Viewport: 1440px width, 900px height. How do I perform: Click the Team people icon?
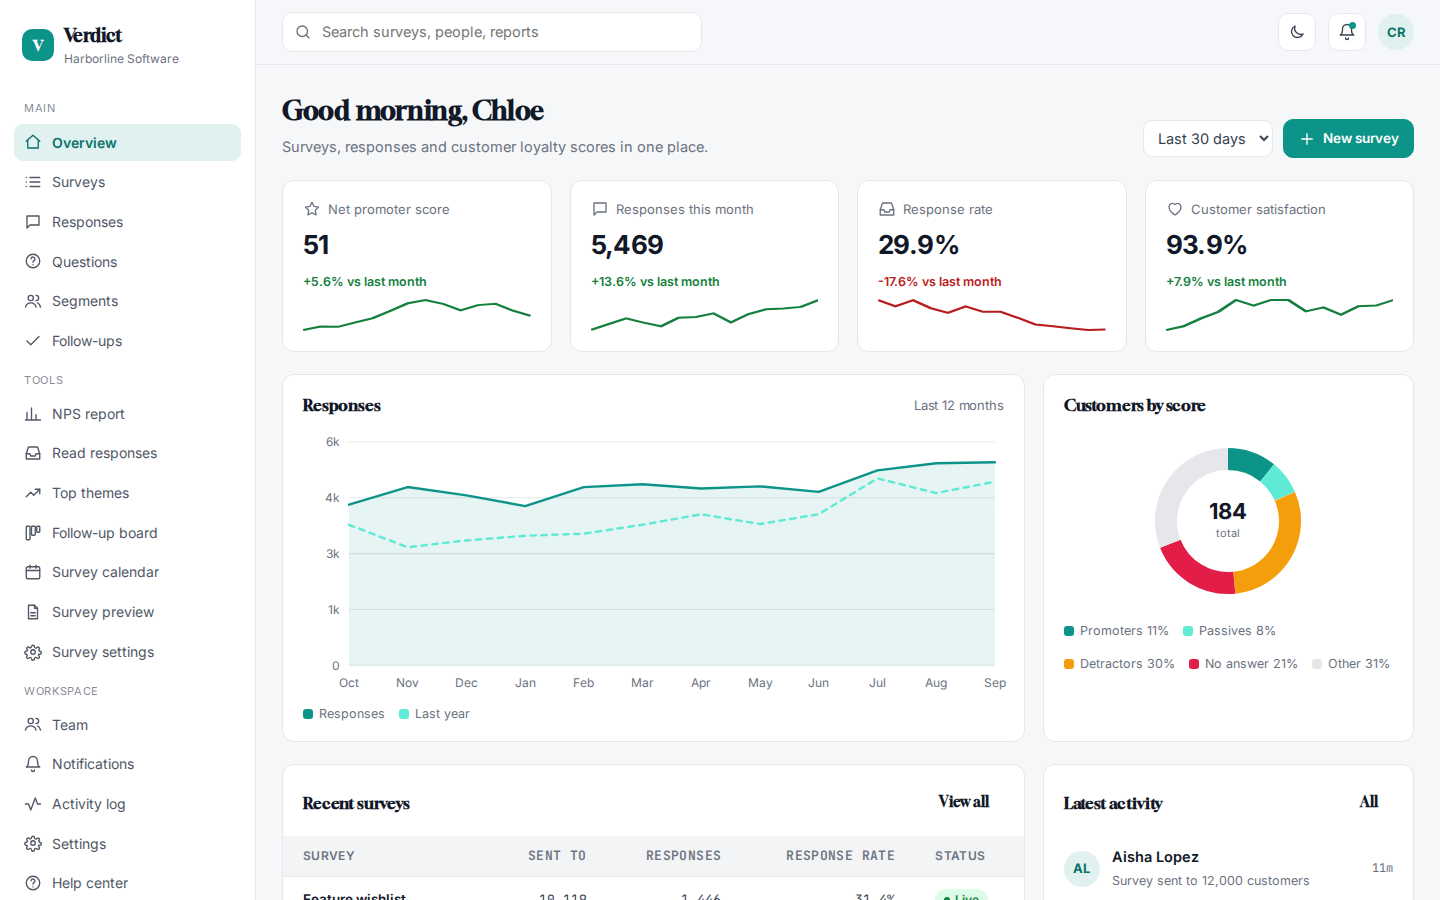(33, 725)
